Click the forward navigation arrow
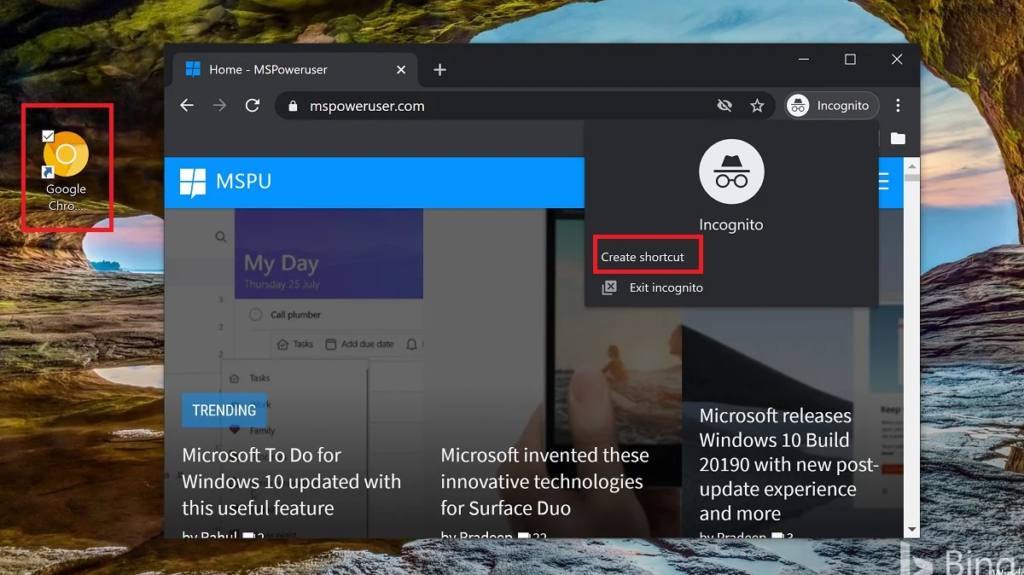The height and width of the screenshot is (575, 1024). tap(219, 106)
